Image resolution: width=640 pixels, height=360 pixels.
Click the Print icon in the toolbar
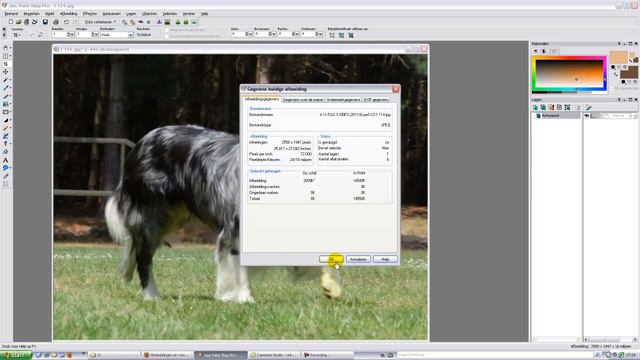tap(56, 22)
